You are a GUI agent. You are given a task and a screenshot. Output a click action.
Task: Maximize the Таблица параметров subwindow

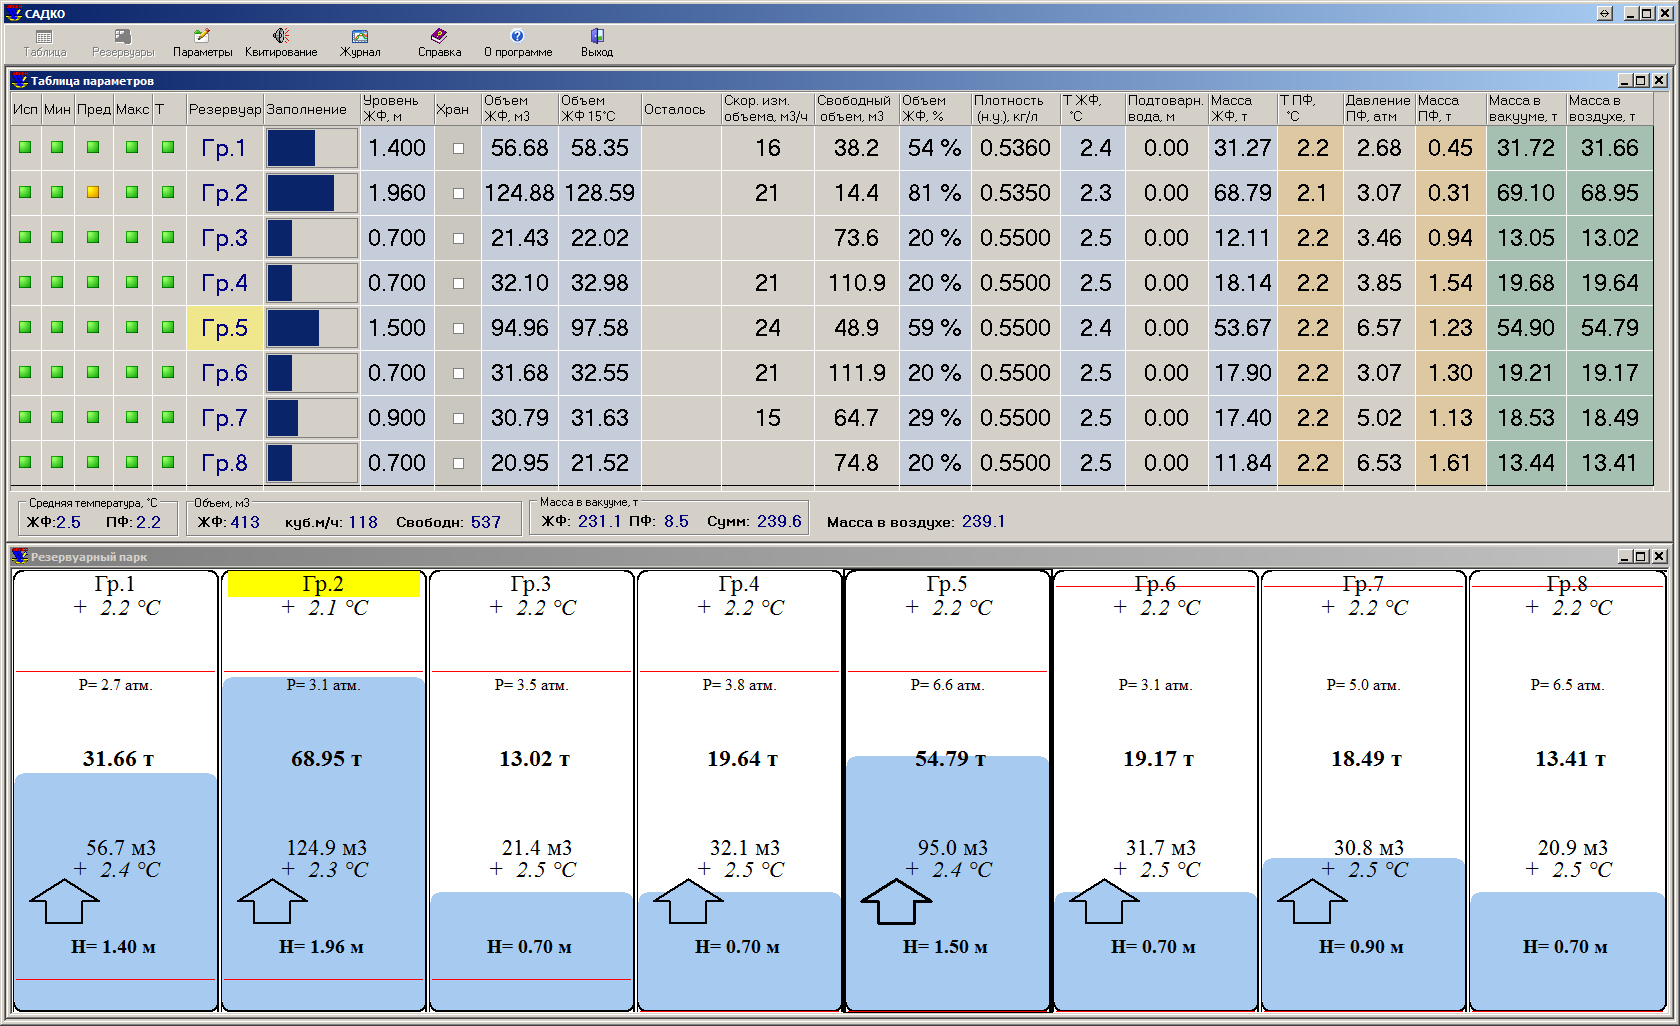click(1641, 80)
